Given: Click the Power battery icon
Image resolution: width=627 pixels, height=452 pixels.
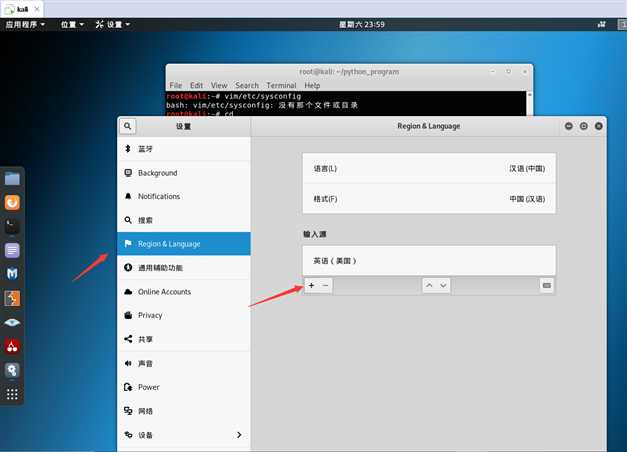Looking at the screenshot, I should 128,387.
